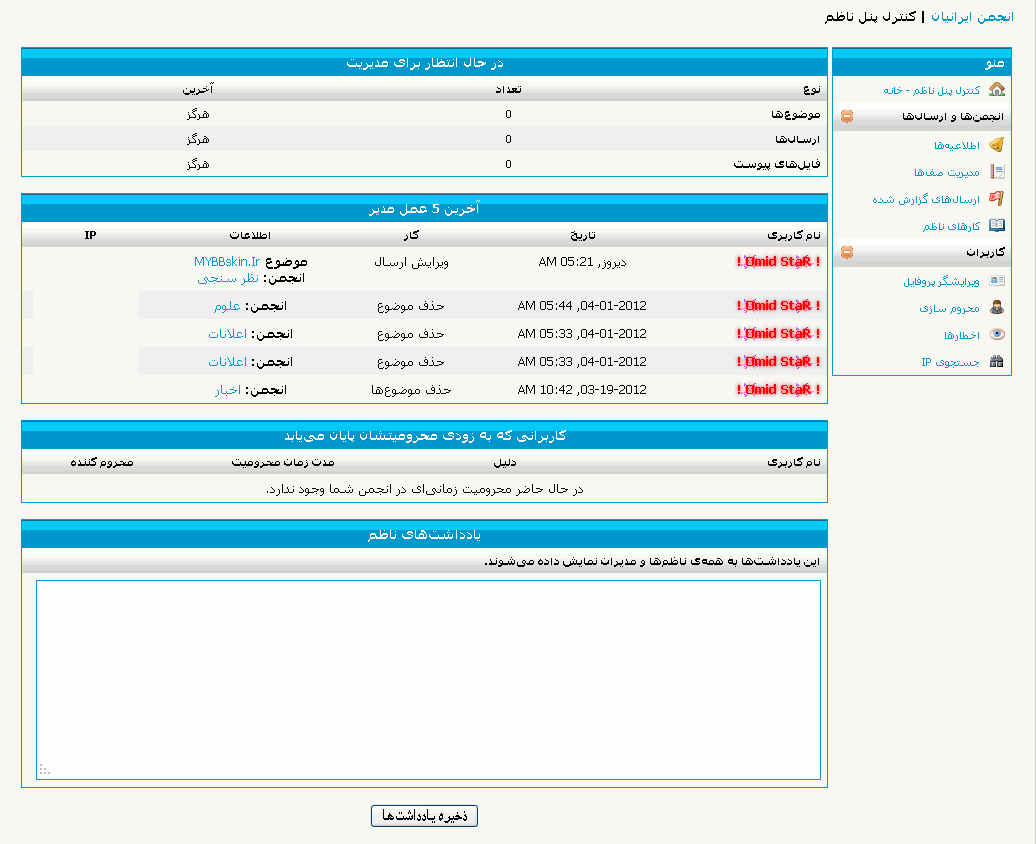The height and width of the screenshot is (844, 1036).
Task: Click موضوع‌ها row in awaiting moderation table
Action: click(424, 114)
